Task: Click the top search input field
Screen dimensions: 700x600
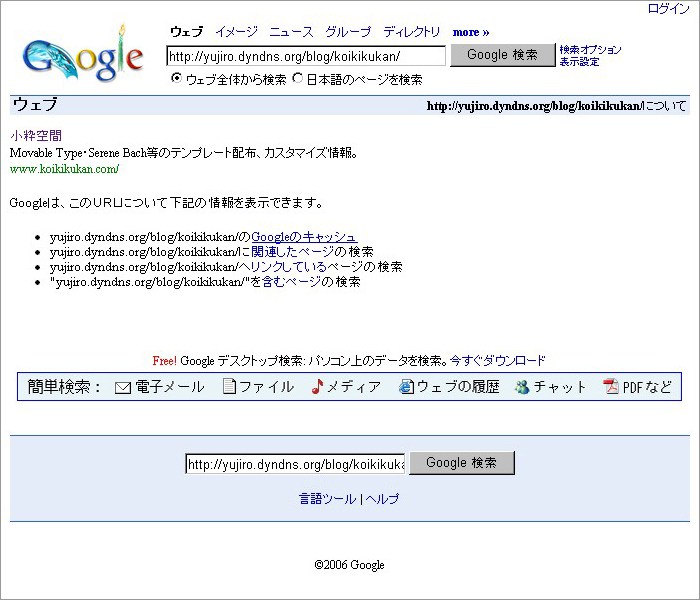Action: [305, 56]
